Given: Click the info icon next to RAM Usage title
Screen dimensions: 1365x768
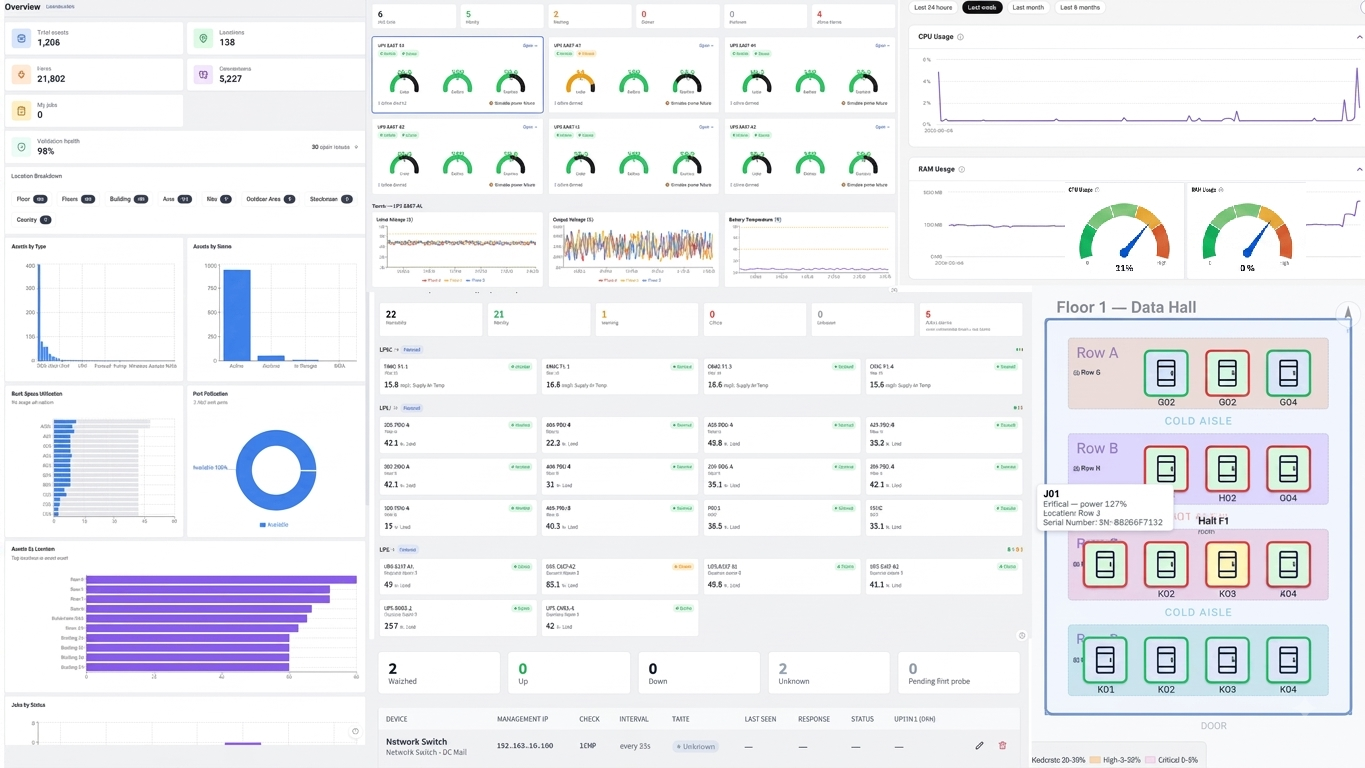Looking at the screenshot, I should pyautogui.click(x=962, y=169).
